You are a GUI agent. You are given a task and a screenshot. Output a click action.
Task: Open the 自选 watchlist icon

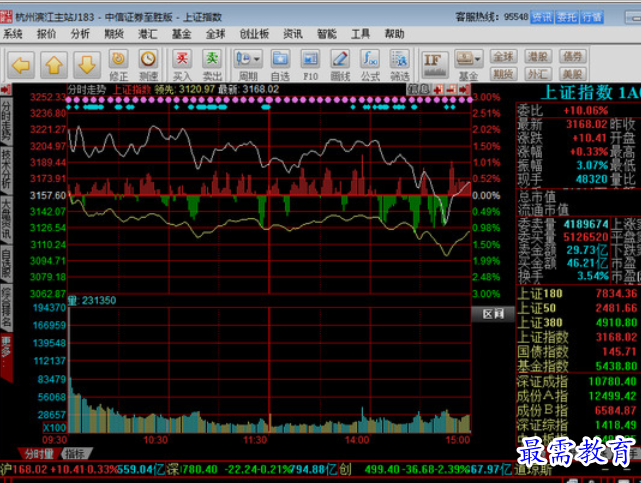(x=280, y=65)
